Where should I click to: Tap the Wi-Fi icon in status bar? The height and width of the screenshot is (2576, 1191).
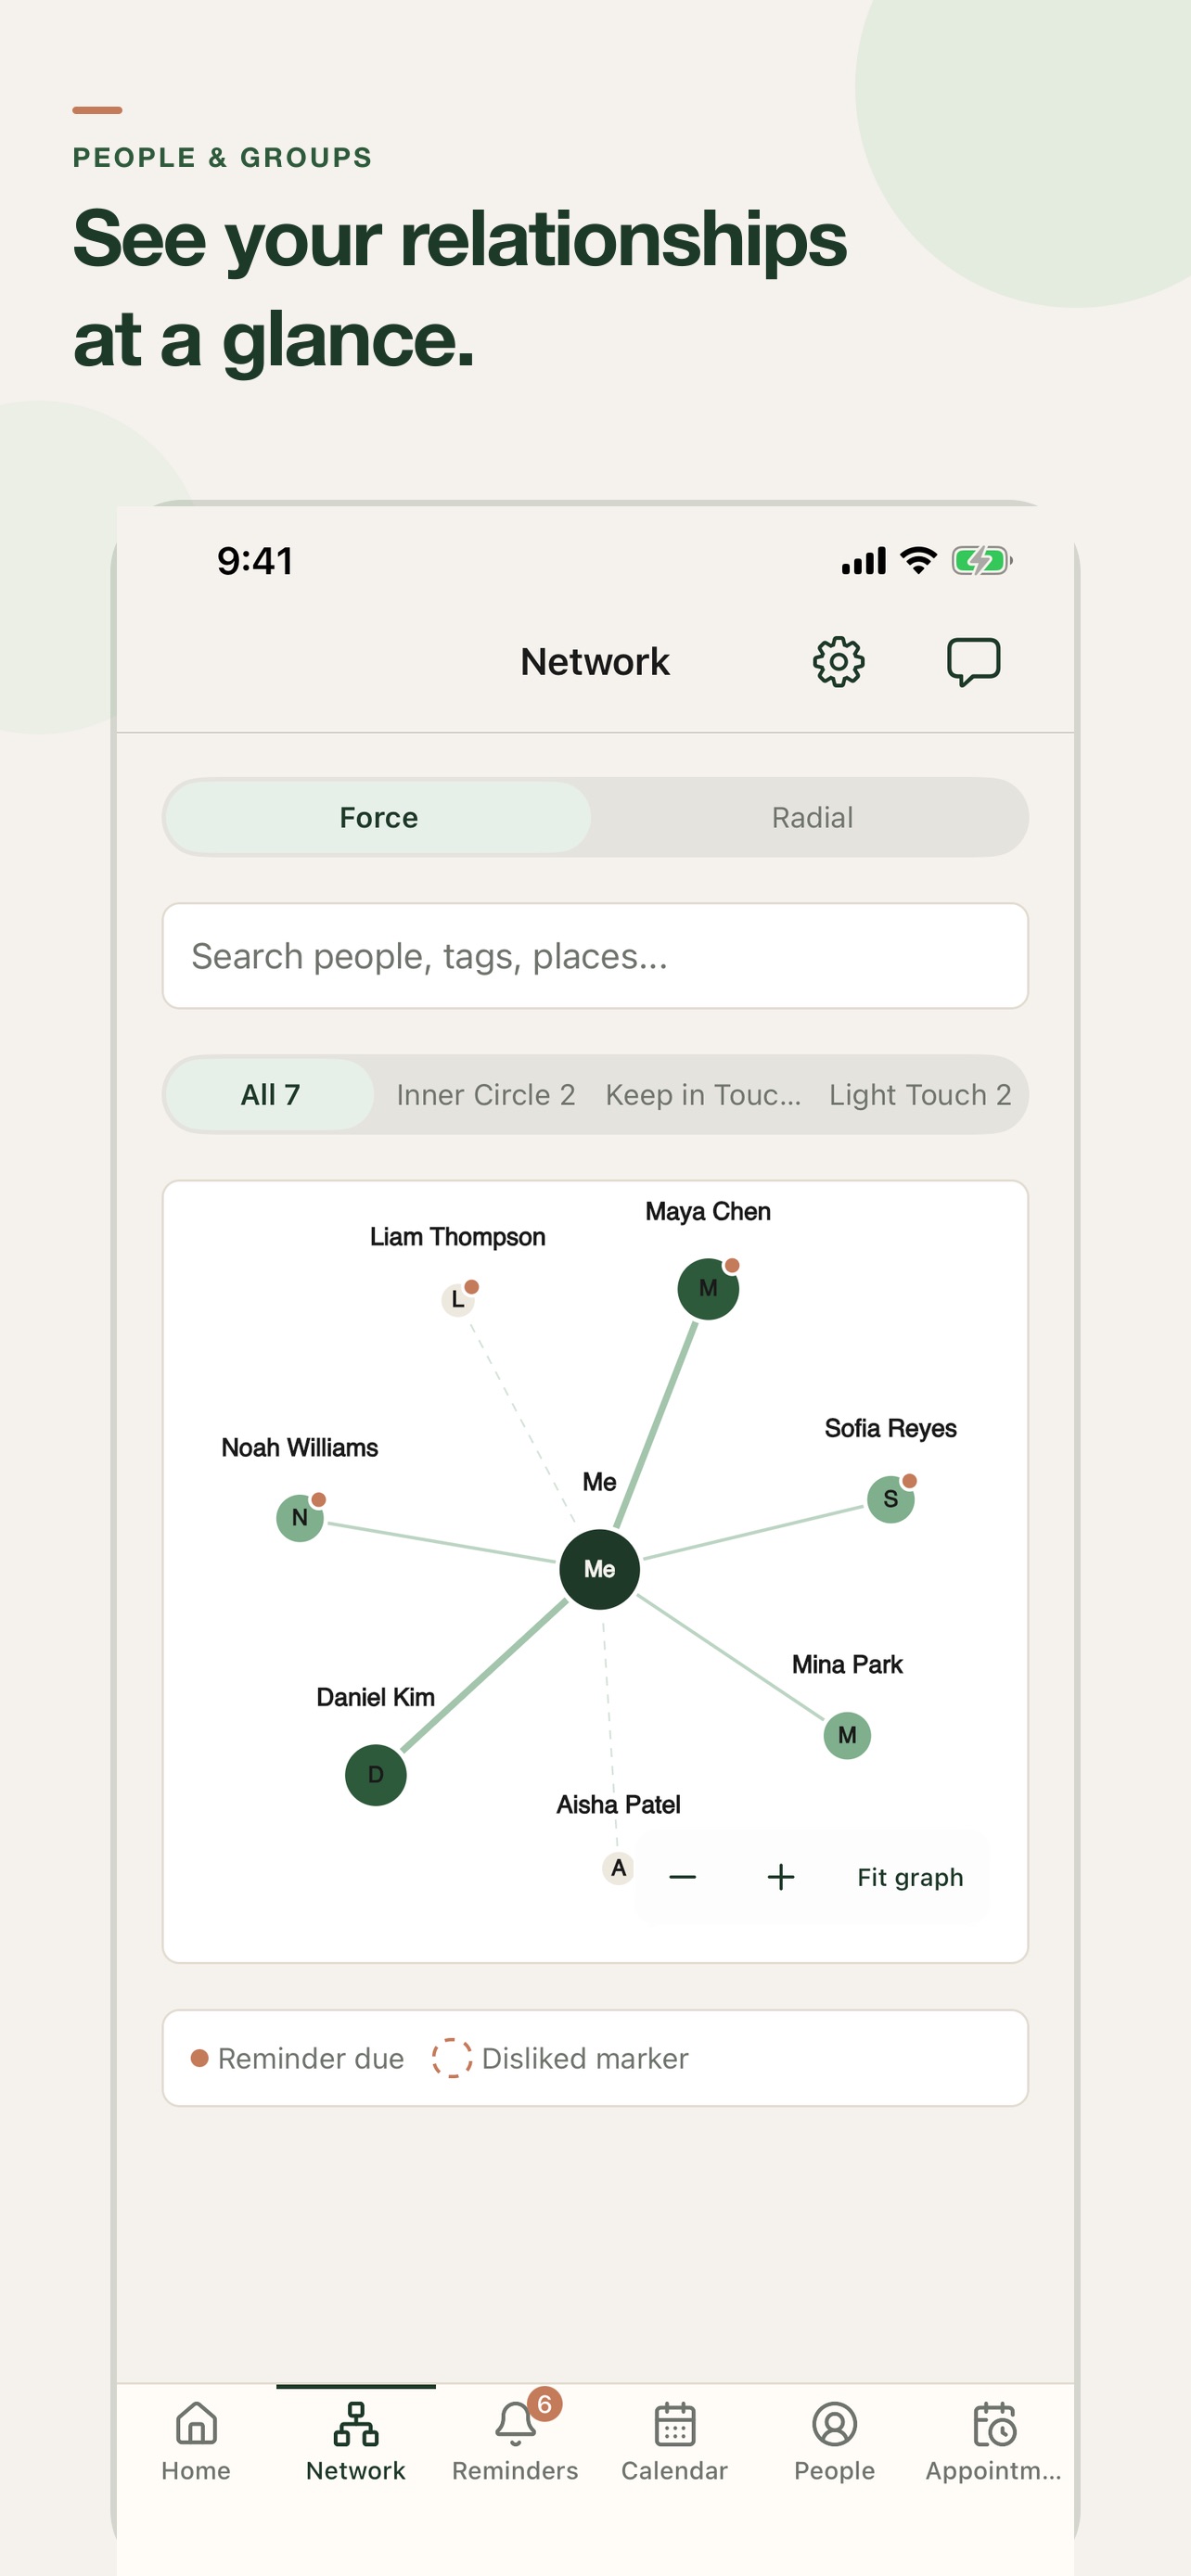(x=917, y=561)
